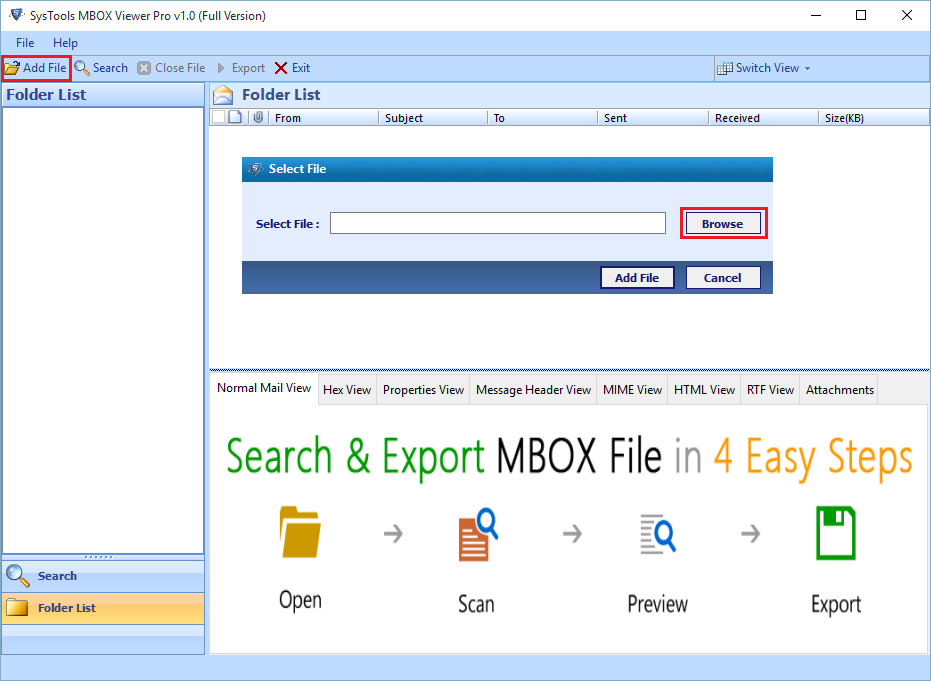Minimize the MBOX Viewer window
Image resolution: width=931 pixels, height=681 pixels.
816,15
